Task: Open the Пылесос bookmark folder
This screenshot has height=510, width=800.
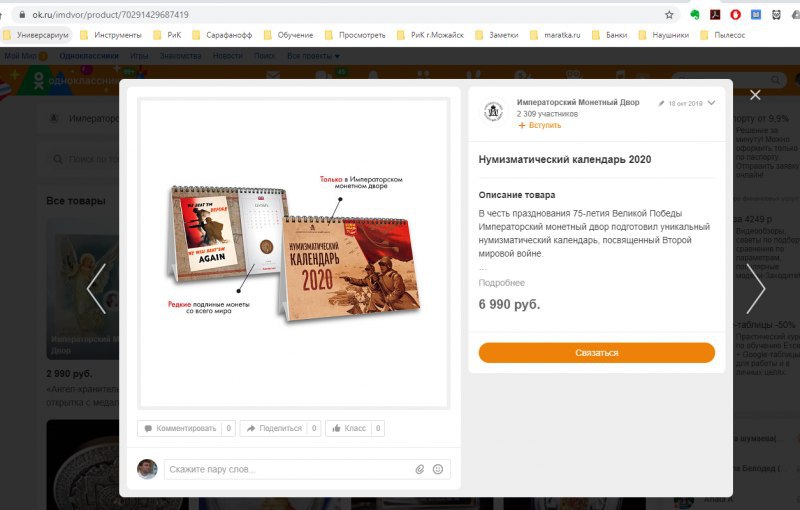Action: click(723, 35)
